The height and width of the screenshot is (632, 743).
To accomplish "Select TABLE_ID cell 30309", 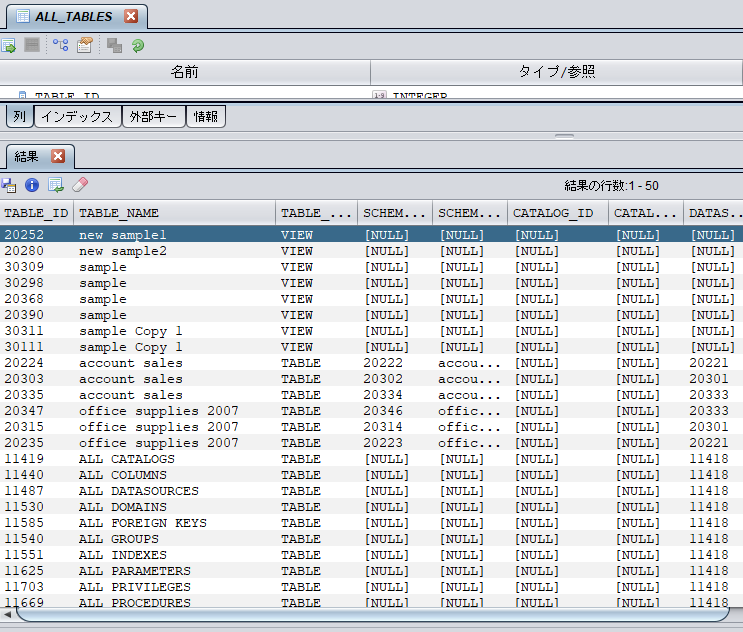I will coord(36,267).
